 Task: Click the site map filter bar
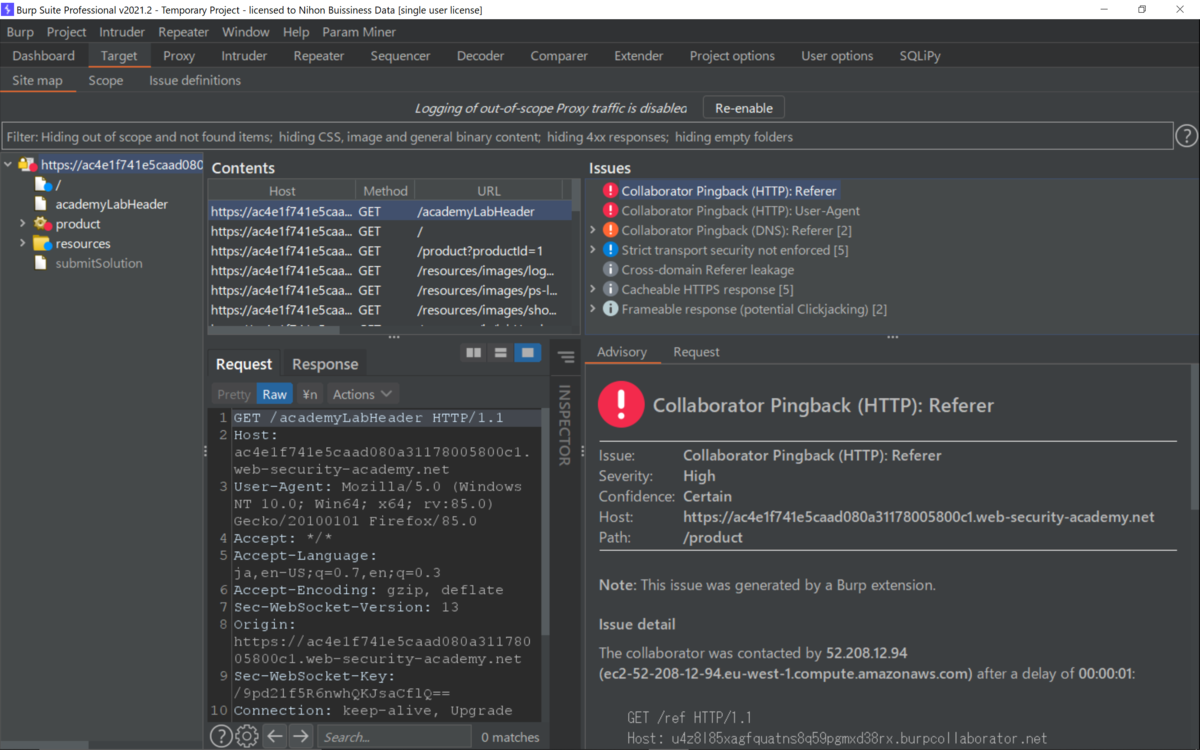pos(588,136)
